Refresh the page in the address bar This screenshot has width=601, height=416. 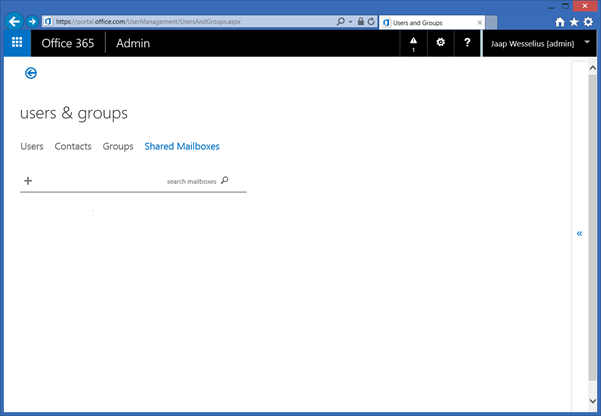[372, 21]
